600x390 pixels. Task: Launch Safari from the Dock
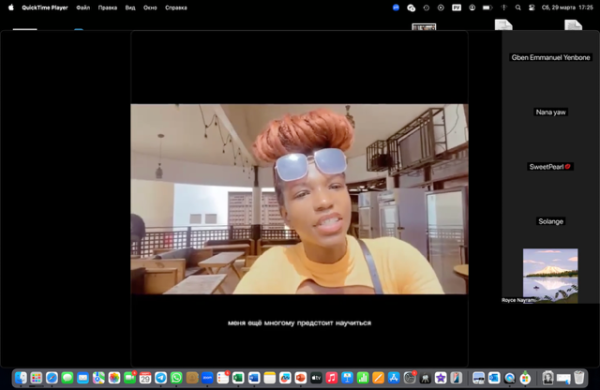tap(52, 378)
